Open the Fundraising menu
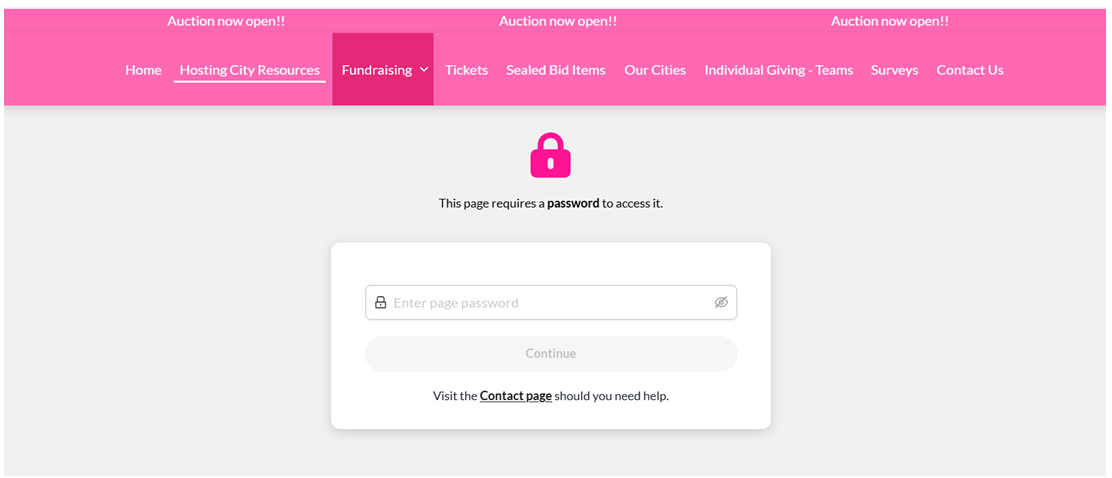 (x=377, y=70)
